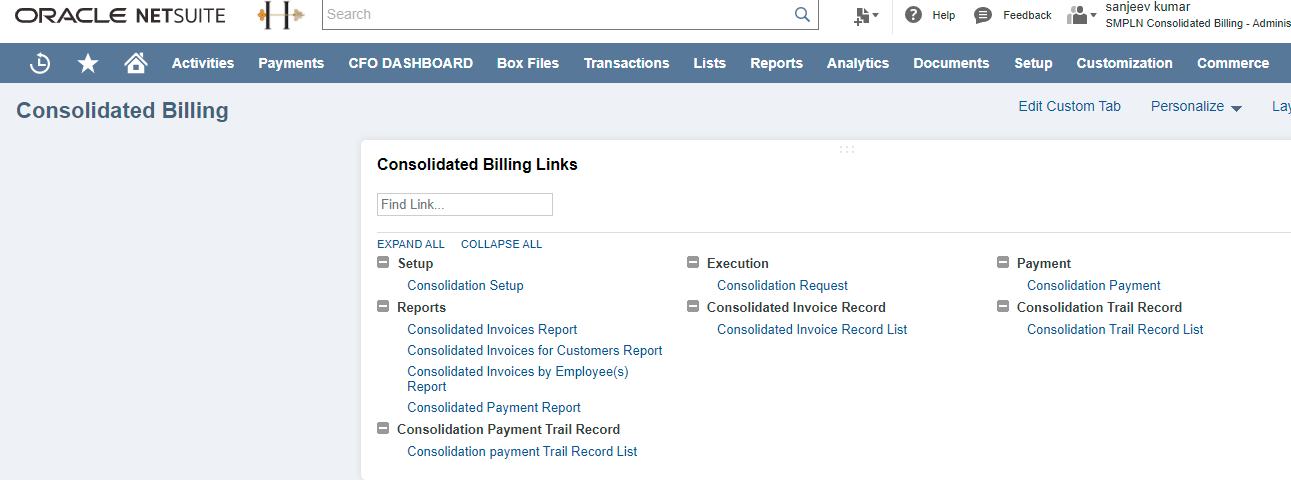Click Edit Custom Tab link
The height and width of the screenshot is (480, 1291).
[1069, 106]
